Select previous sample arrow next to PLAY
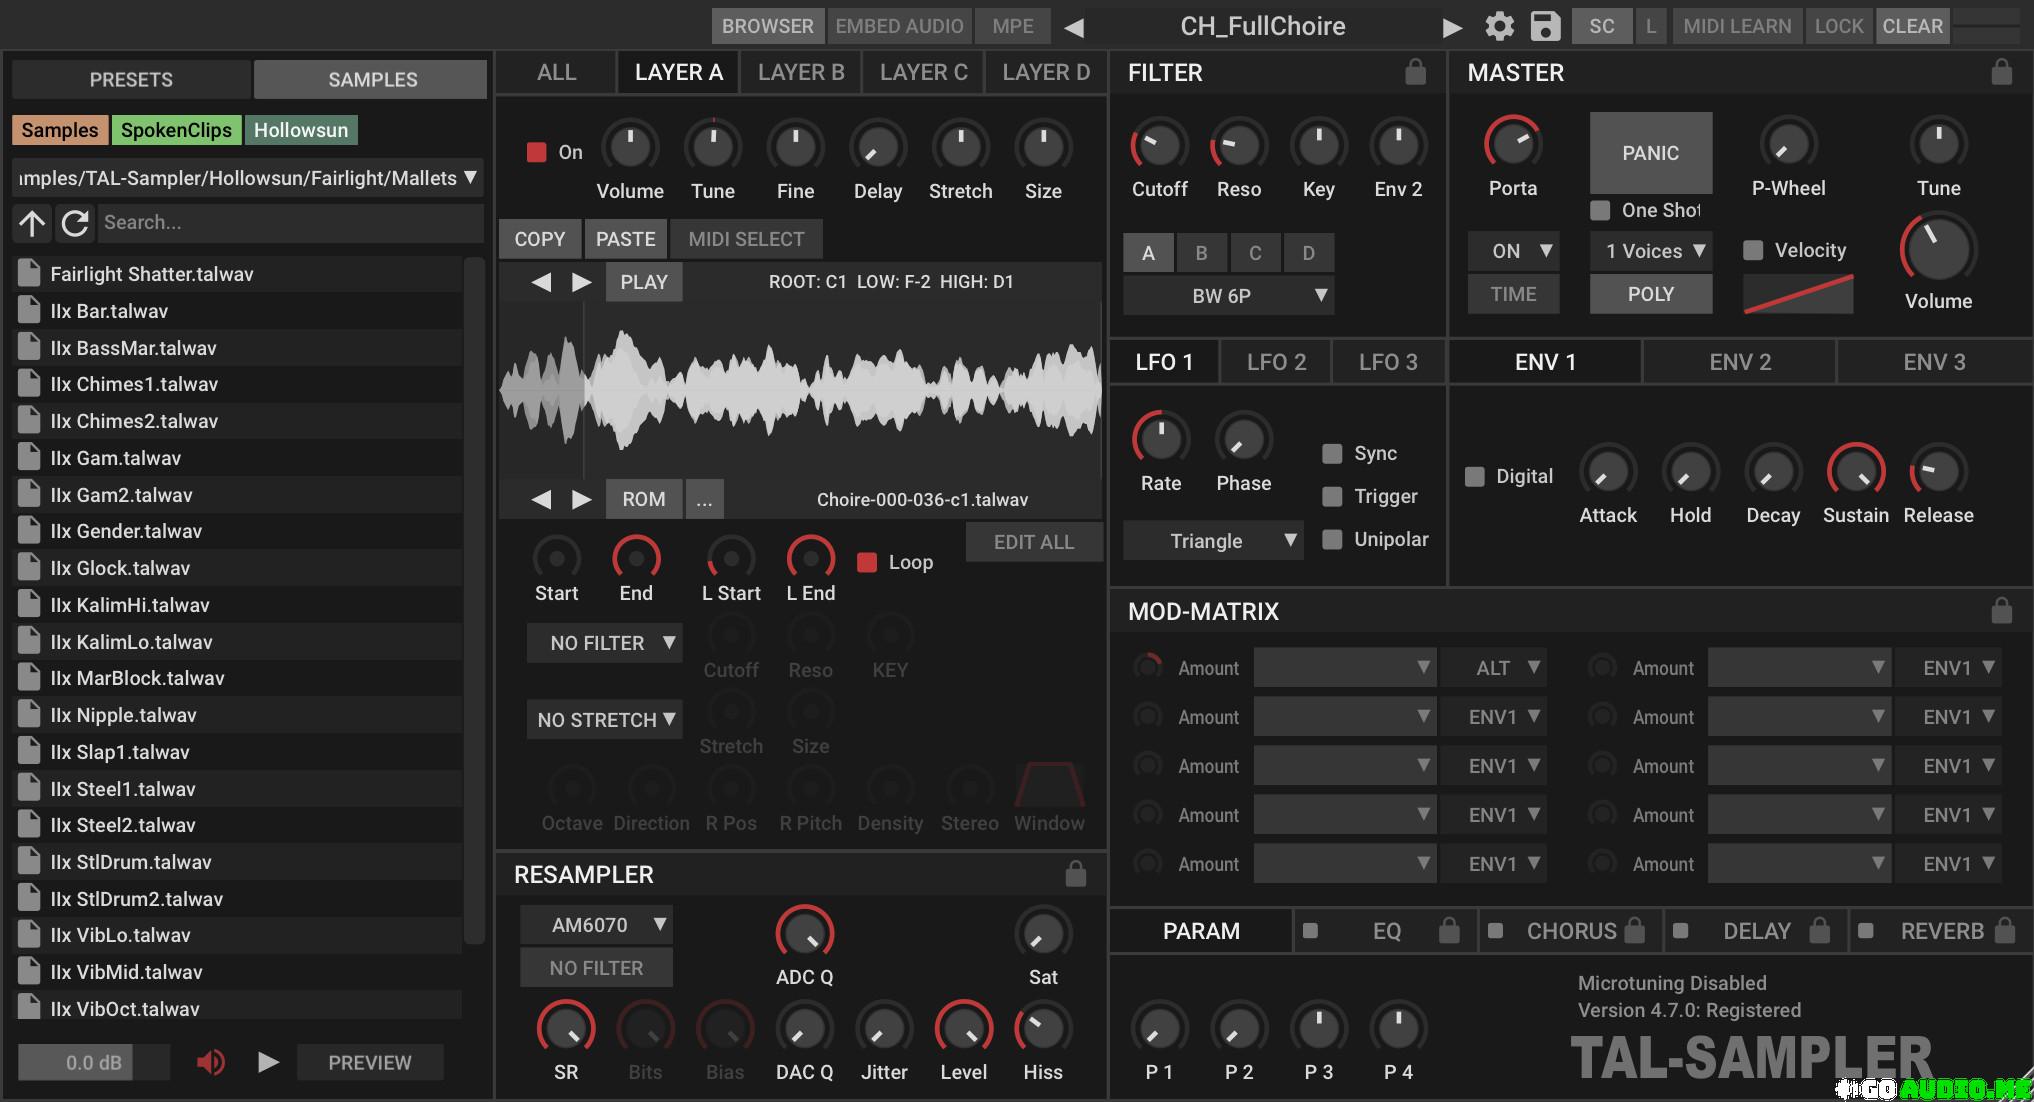The height and width of the screenshot is (1102, 2034). pyautogui.click(x=541, y=282)
